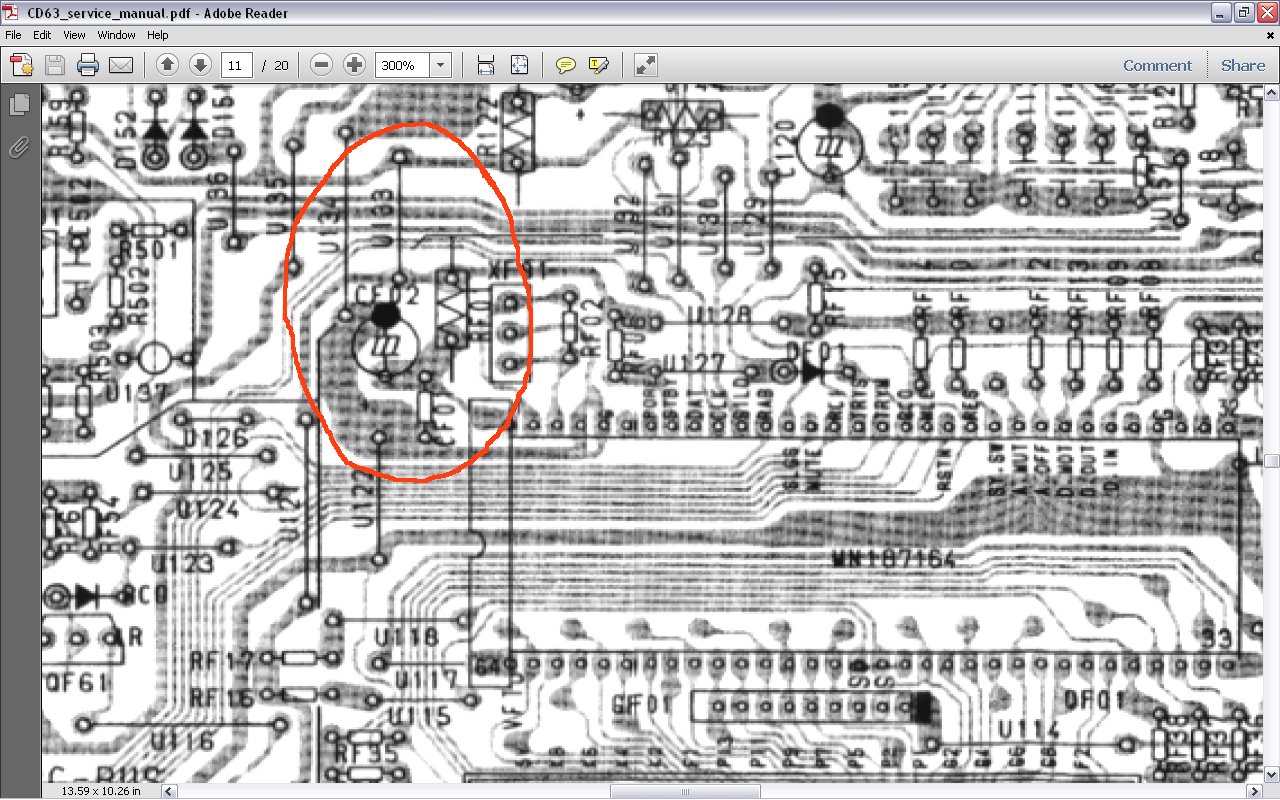Click the R501 resistor label
Viewport: 1280px width, 800px height.
(x=148, y=249)
